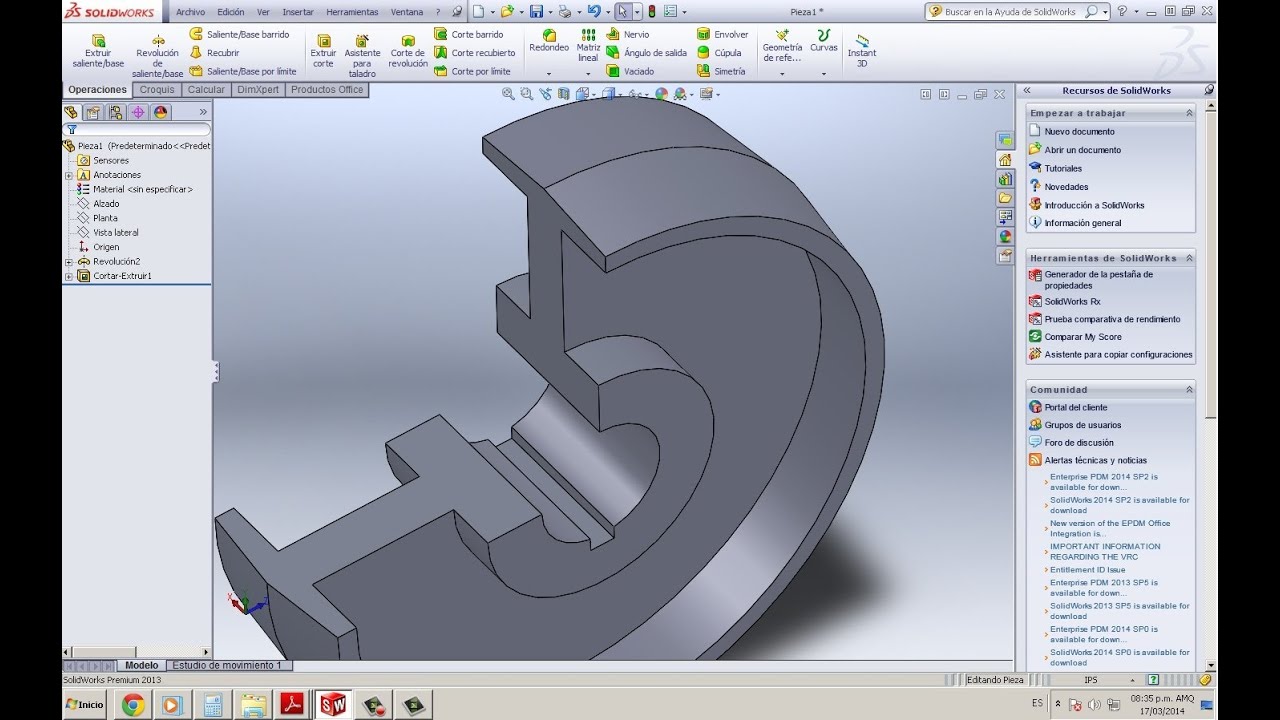Expand the Anotaciones tree node
Image resolution: width=1280 pixels, height=720 pixels.
[x=69, y=175]
